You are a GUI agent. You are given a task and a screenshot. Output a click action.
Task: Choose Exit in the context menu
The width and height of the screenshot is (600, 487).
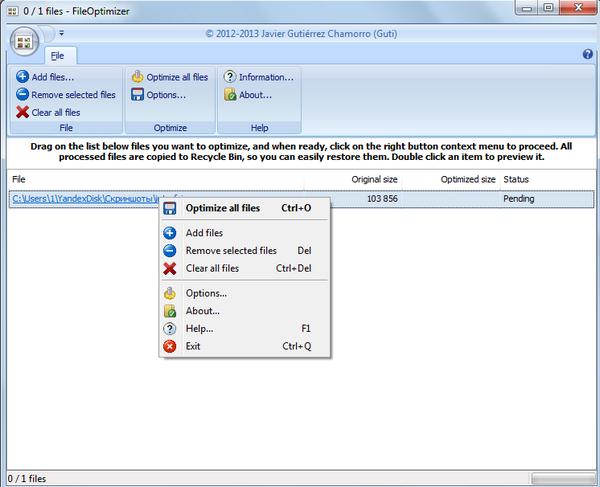pos(245,346)
